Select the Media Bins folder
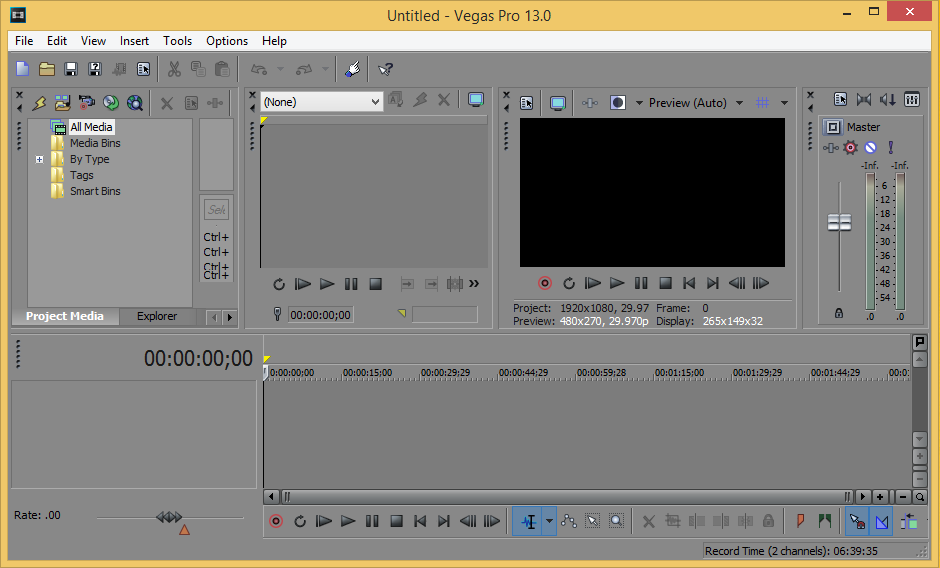Viewport: 940px width, 568px height. (95, 143)
